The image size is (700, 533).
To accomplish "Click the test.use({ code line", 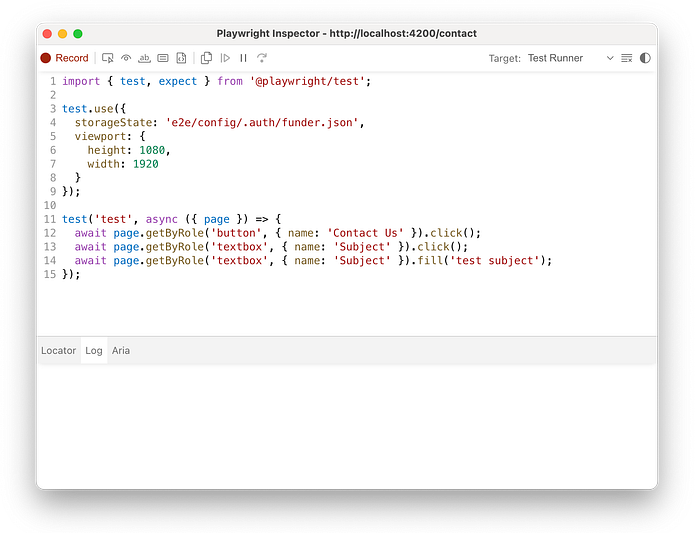I will (94, 109).
